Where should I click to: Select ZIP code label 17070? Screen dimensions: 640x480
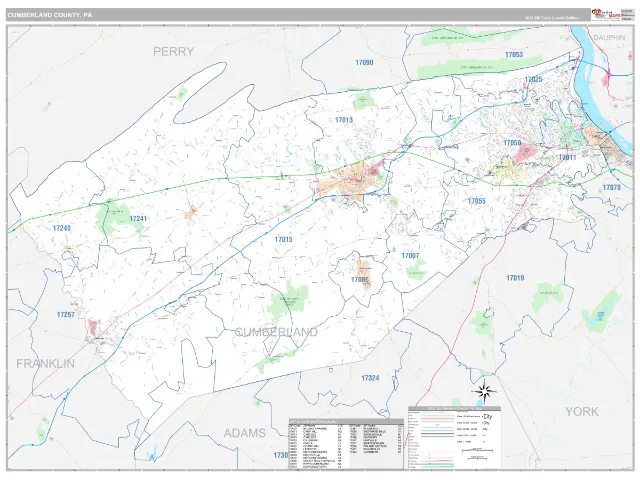611,188
